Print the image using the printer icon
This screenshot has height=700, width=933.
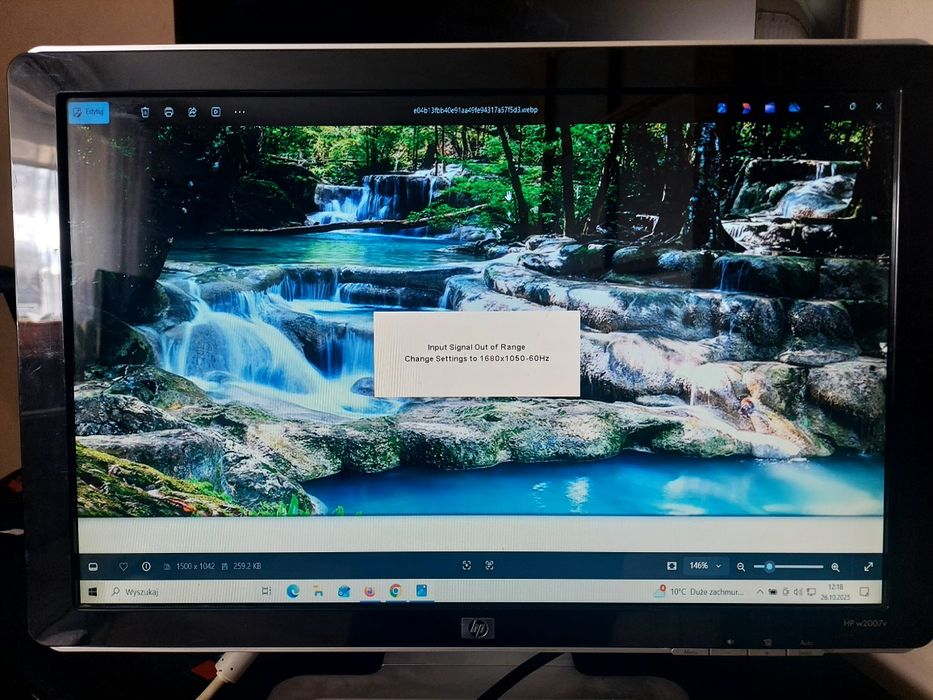click(x=169, y=112)
